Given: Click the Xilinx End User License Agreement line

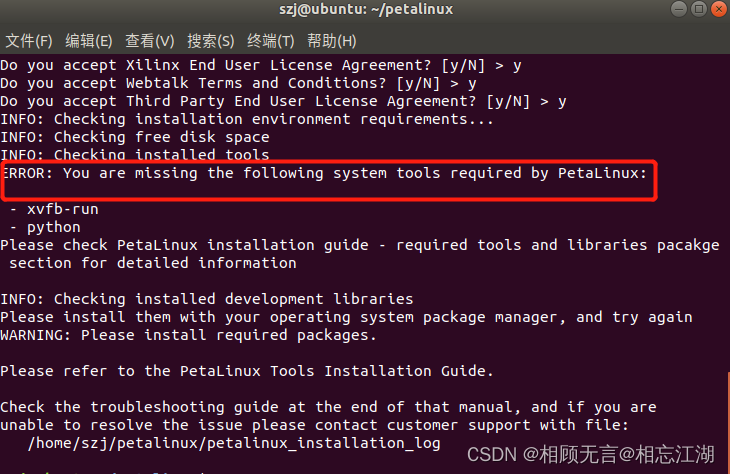Looking at the screenshot, I should coord(261,66).
